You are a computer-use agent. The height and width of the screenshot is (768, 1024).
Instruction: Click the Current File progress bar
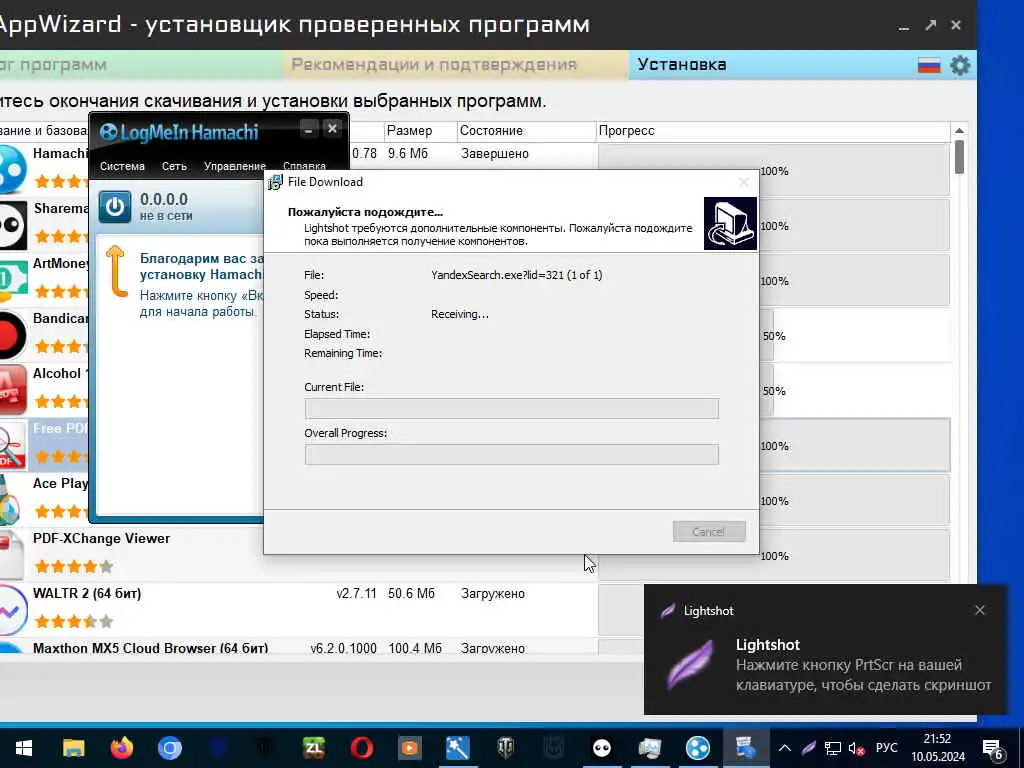(511, 409)
